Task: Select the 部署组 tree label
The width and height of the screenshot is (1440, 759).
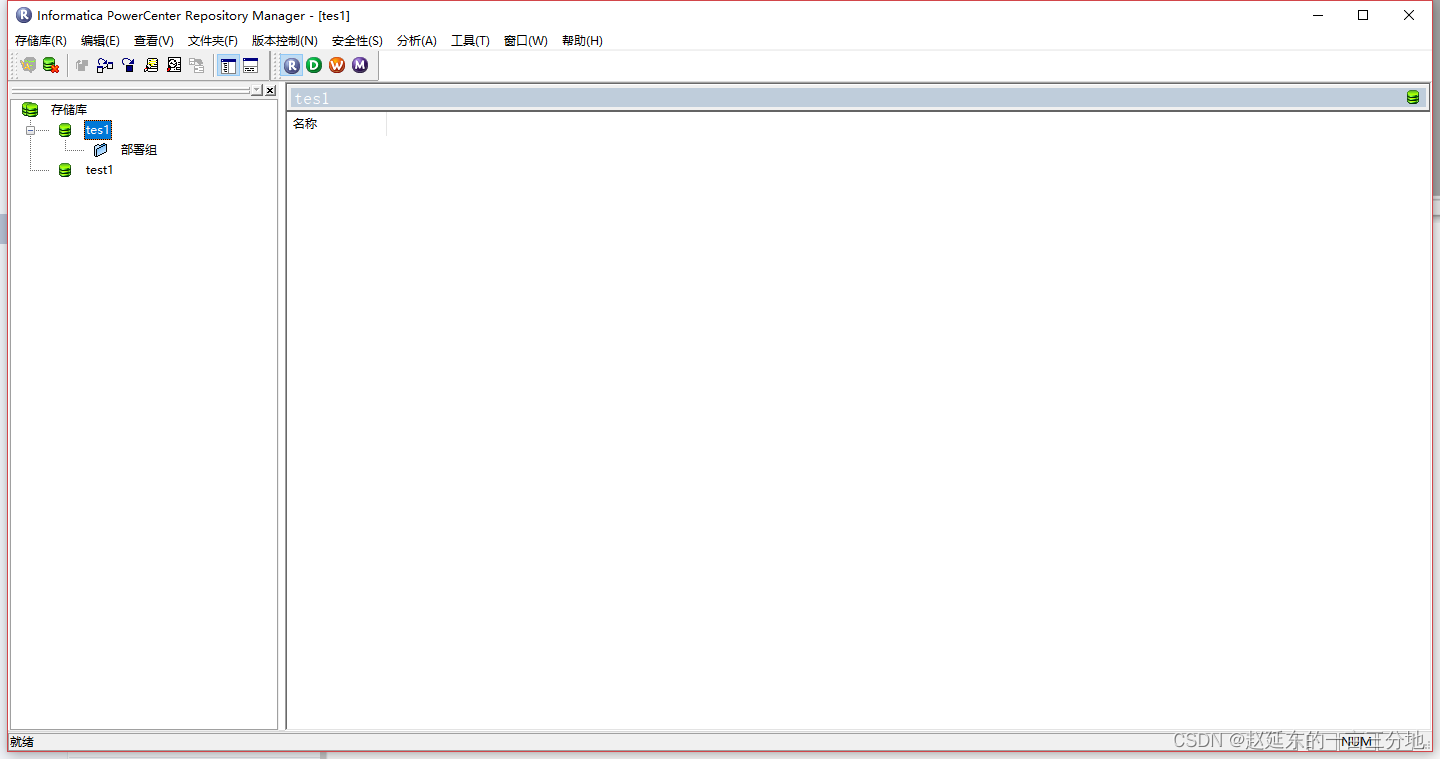Action: pos(139,150)
